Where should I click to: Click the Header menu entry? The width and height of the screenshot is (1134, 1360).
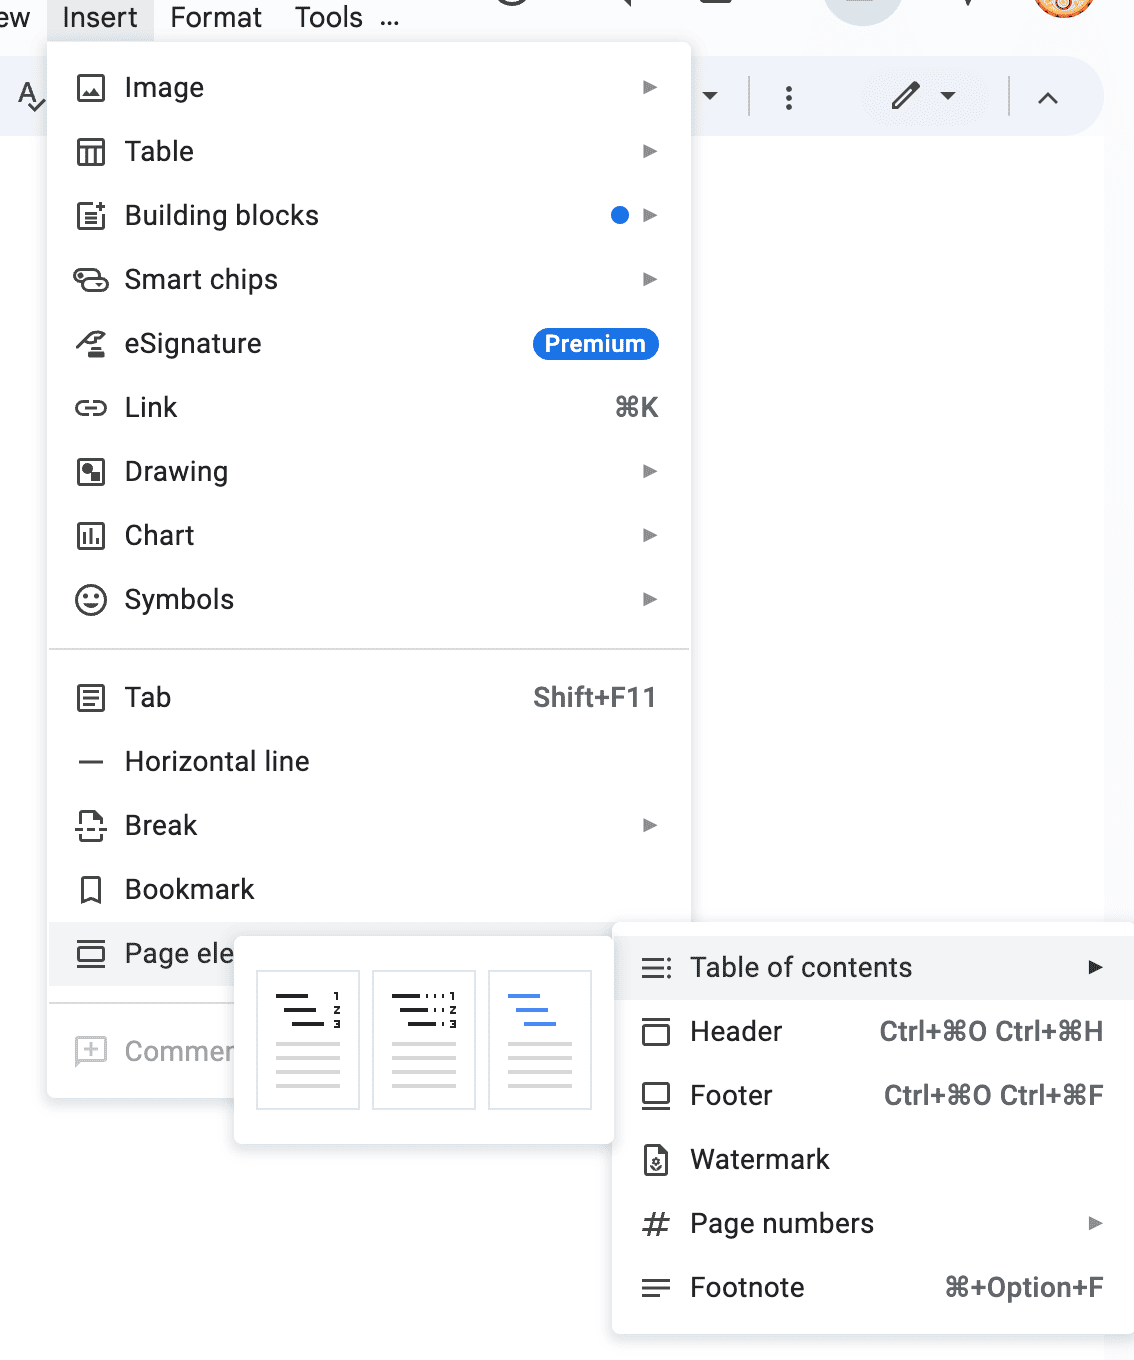click(735, 1031)
